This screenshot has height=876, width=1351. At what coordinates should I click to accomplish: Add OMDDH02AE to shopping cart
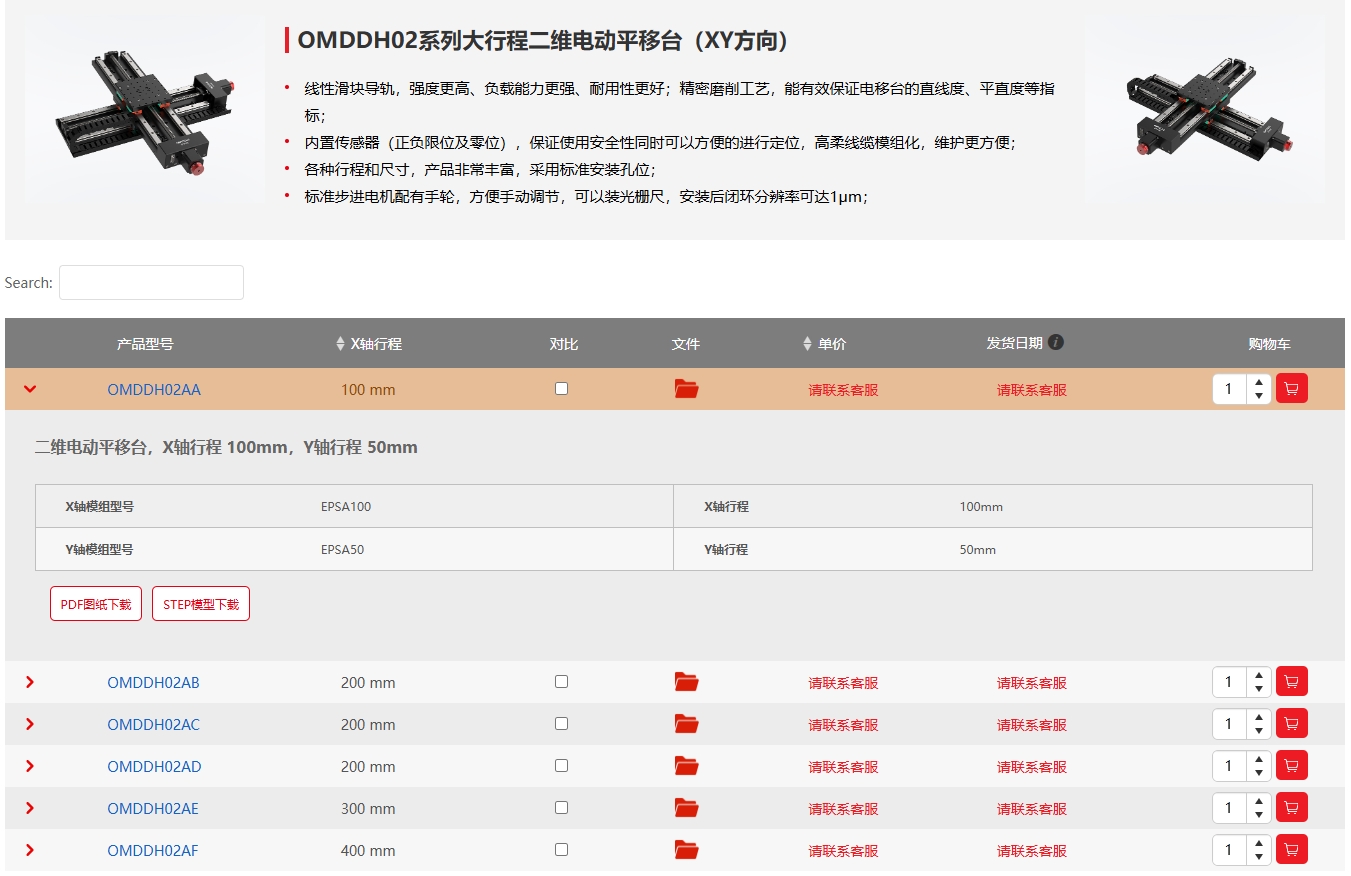(1291, 808)
